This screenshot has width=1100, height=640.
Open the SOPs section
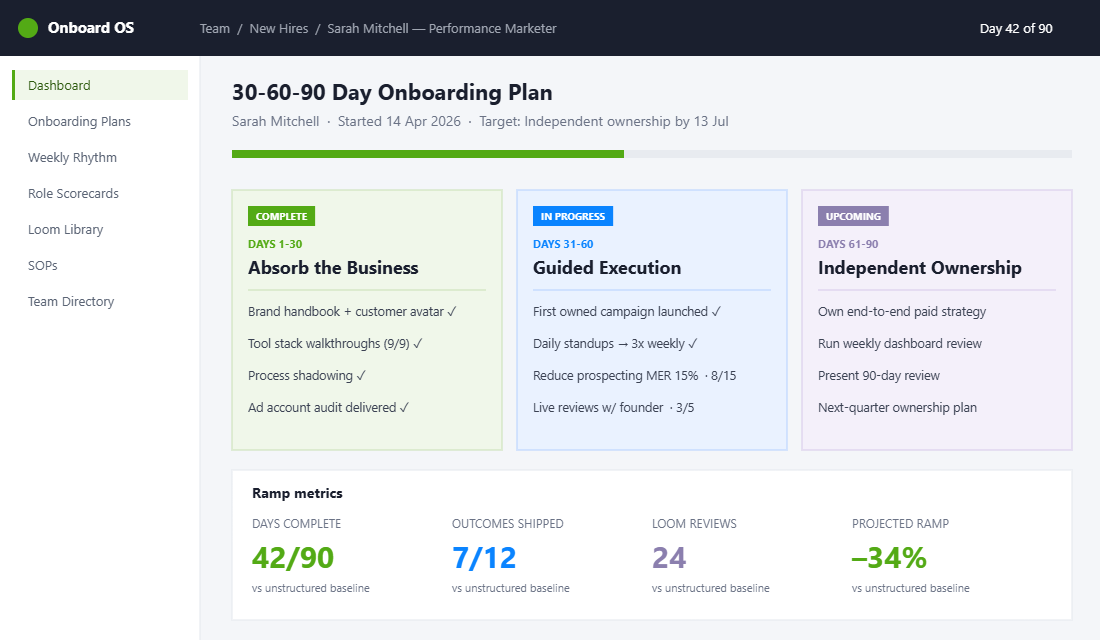[41, 265]
